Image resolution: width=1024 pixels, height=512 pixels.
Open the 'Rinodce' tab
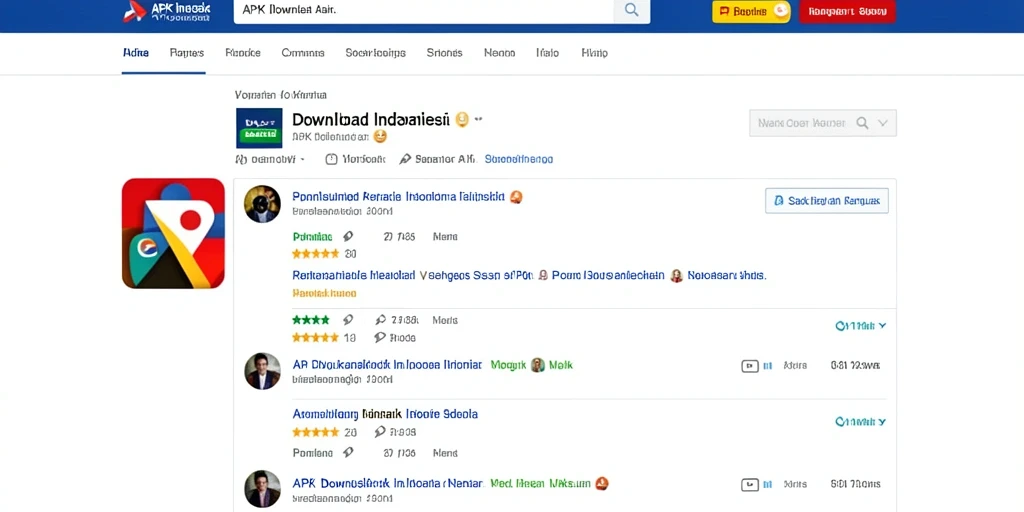click(x=243, y=53)
